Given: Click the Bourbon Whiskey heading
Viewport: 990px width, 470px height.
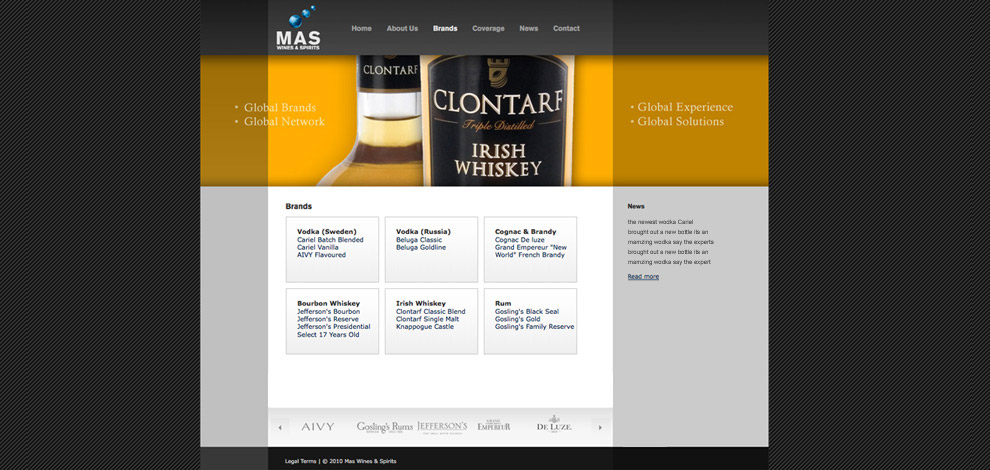Looking at the screenshot, I should [x=328, y=303].
